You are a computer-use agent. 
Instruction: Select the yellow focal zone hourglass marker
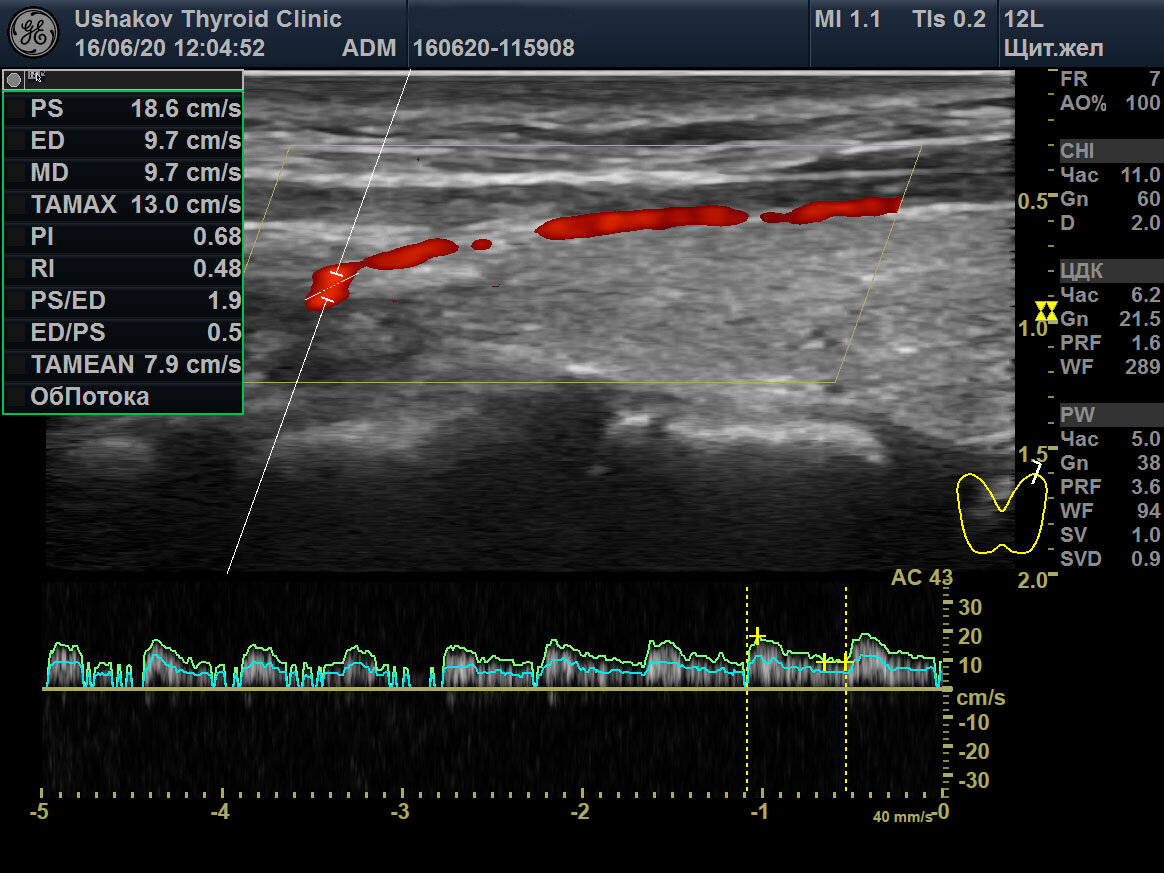click(1046, 312)
